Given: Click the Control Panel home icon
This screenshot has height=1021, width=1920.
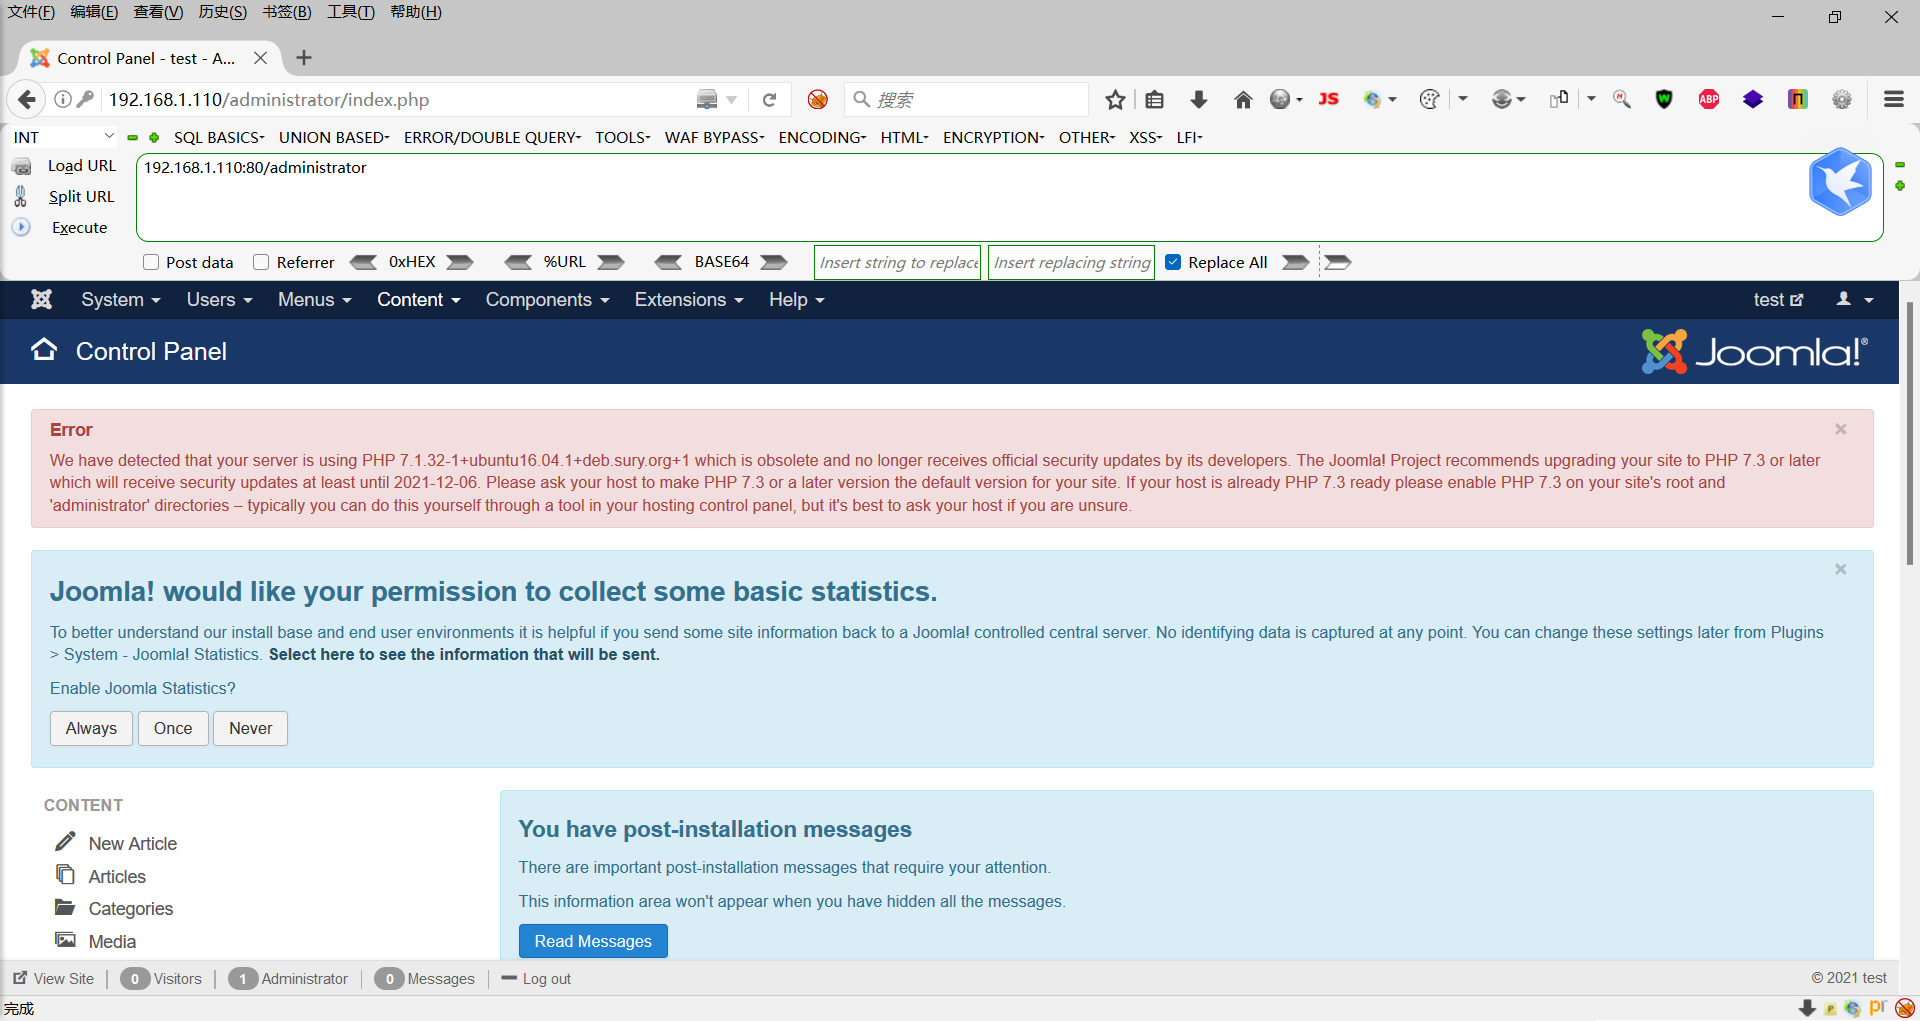Looking at the screenshot, I should (44, 350).
